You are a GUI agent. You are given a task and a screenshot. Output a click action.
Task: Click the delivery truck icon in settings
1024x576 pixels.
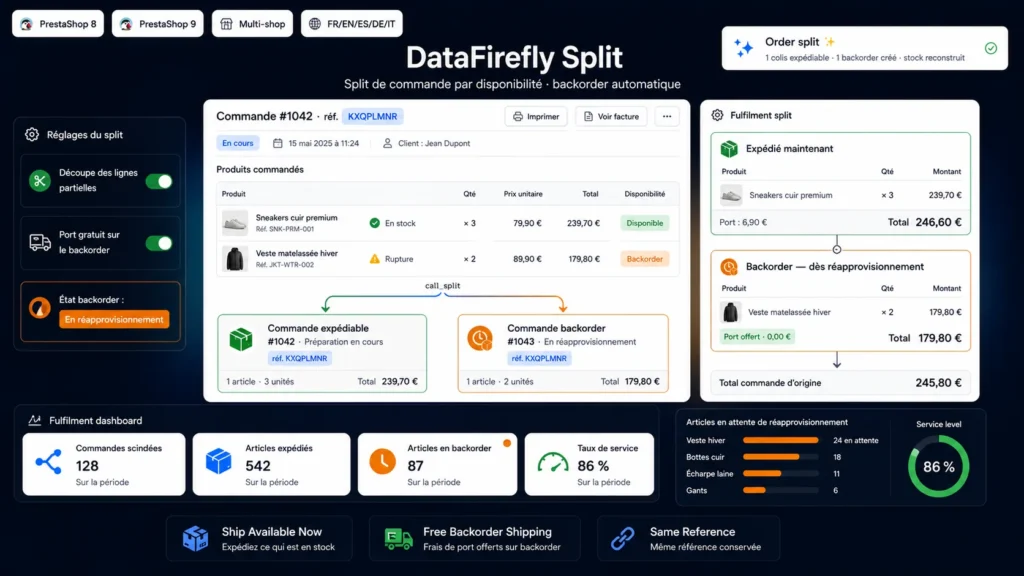(x=40, y=242)
